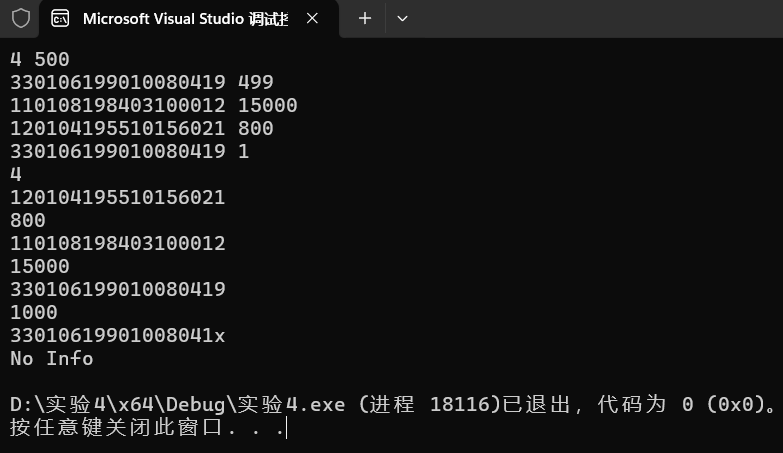
Task: Click the console icon on the tab
Action: pos(60,18)
